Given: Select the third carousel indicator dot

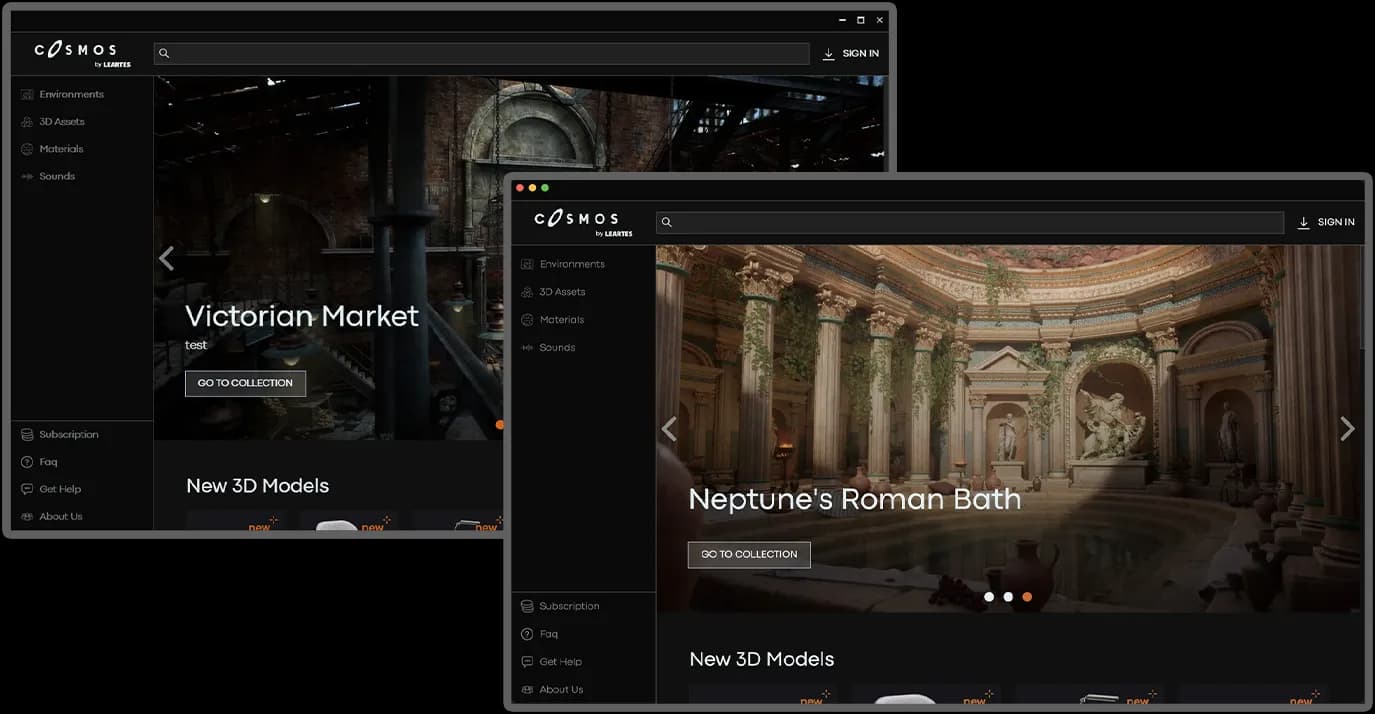Looking at the screenshot, I should click(1026, 596).
